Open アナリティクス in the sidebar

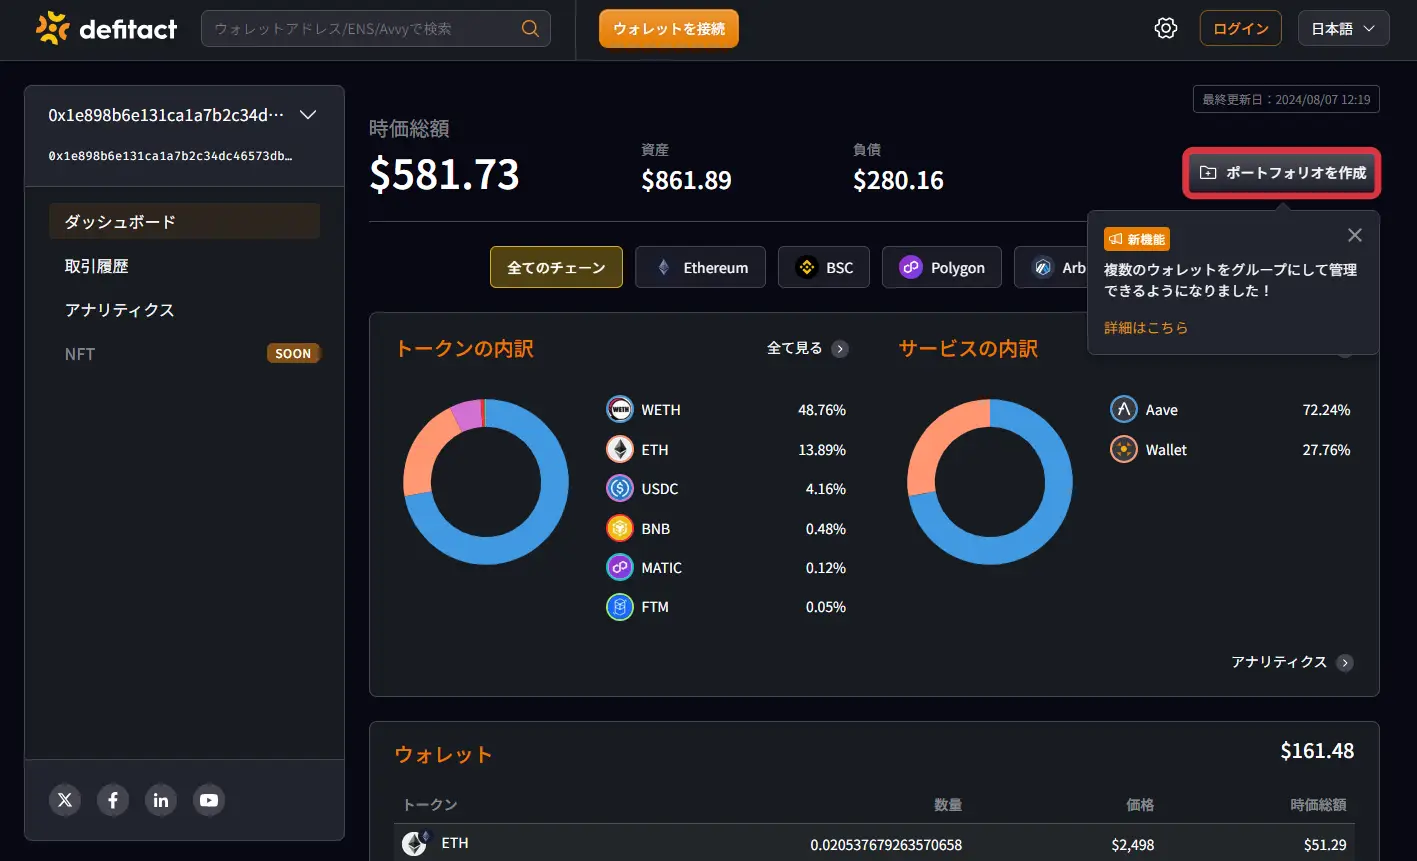point(120,310)
